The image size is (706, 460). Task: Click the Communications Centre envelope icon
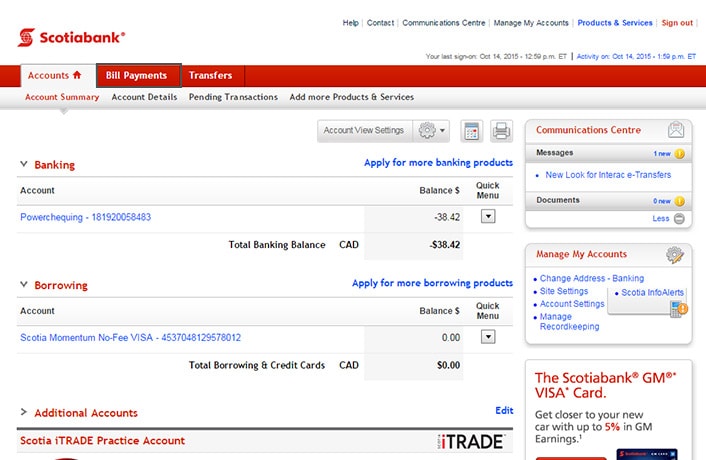click(677, 130)
